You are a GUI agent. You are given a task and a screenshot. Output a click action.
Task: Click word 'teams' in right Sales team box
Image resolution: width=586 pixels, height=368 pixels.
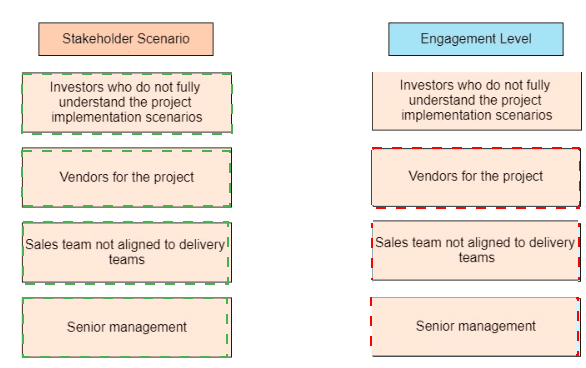point(476,257)
